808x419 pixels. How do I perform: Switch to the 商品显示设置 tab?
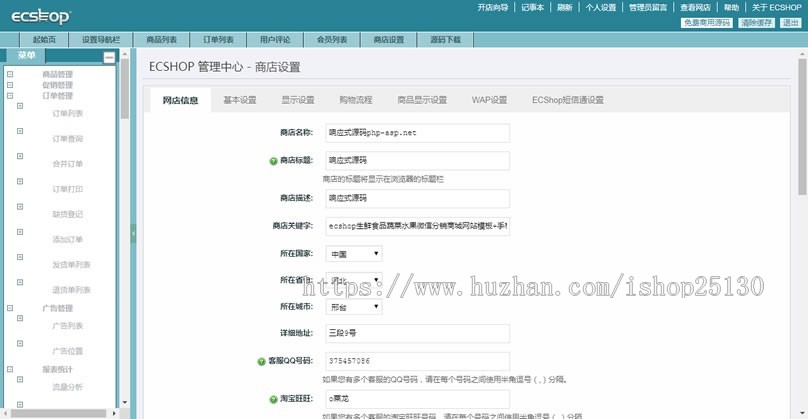(x=422, y=100)
